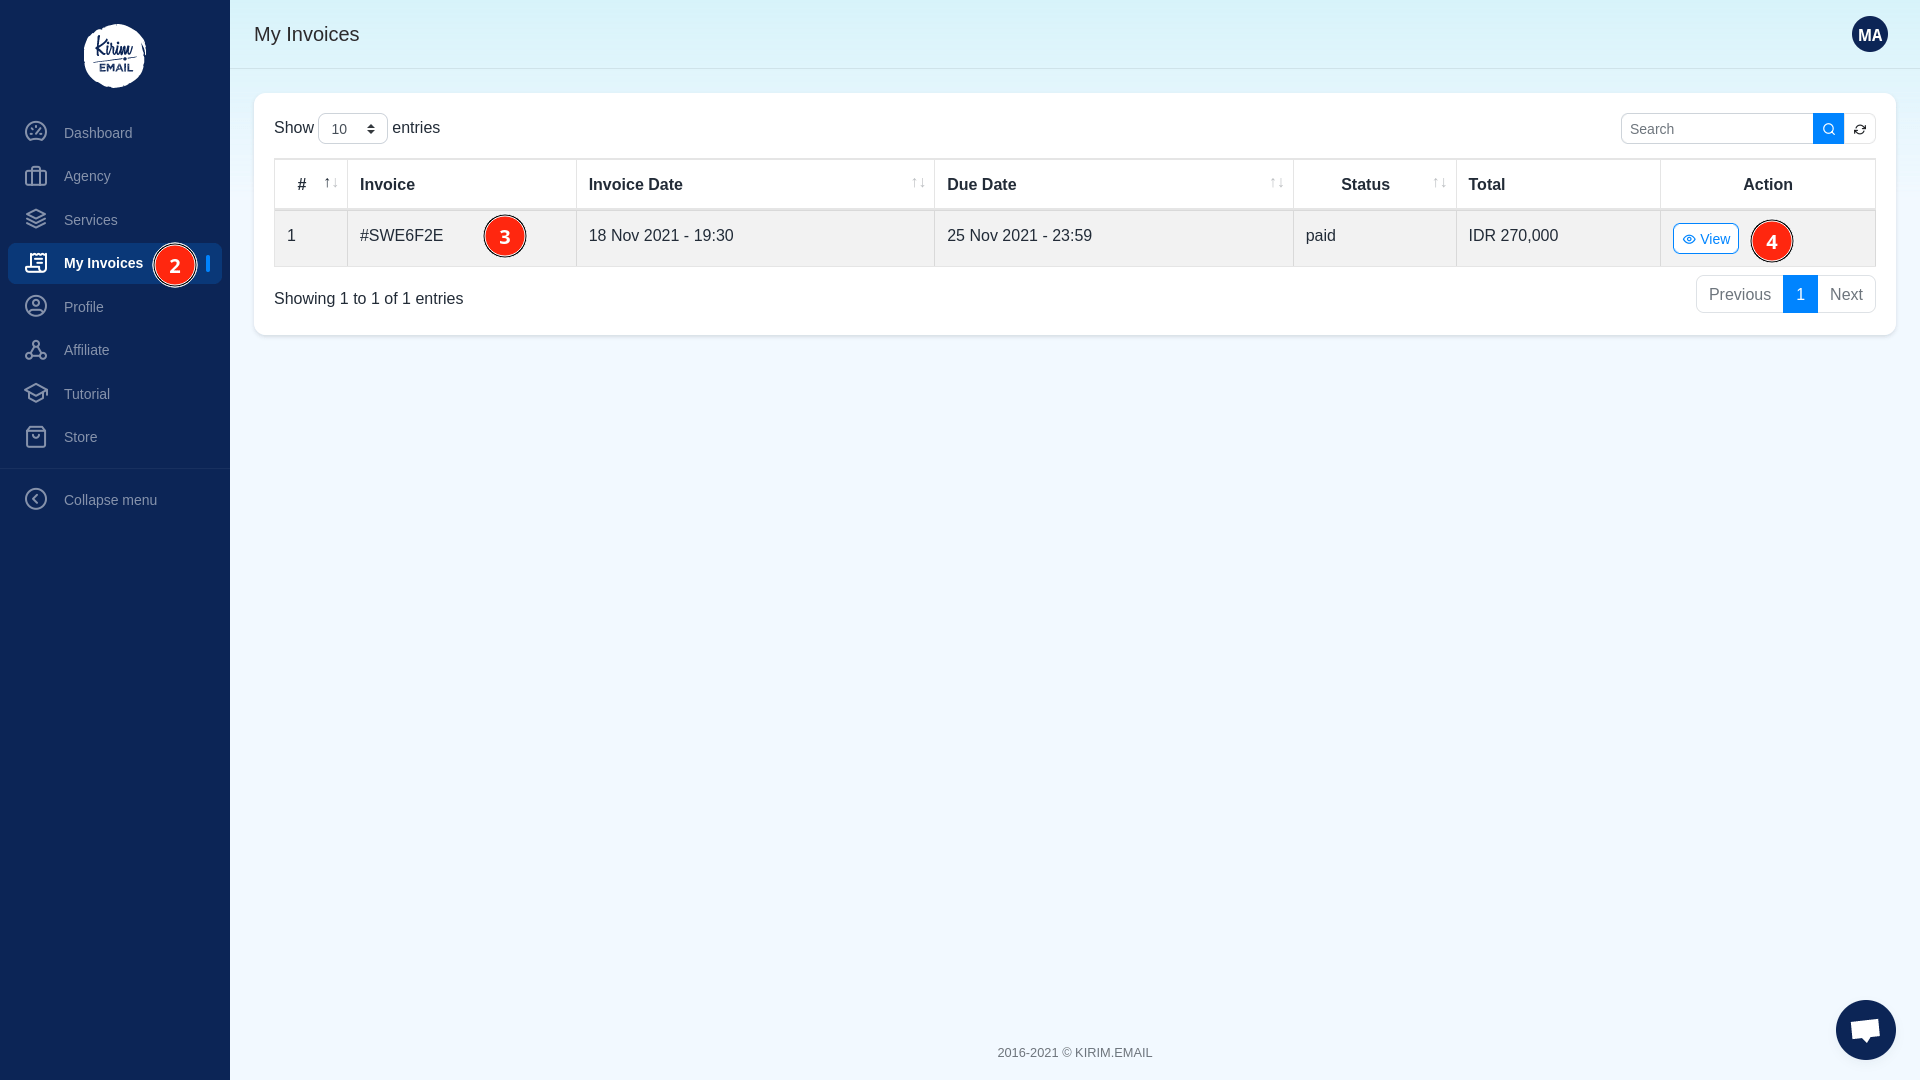Open the Show entries count dropdown
This screenshot has height=1080, width=1920.
point(352,128)
